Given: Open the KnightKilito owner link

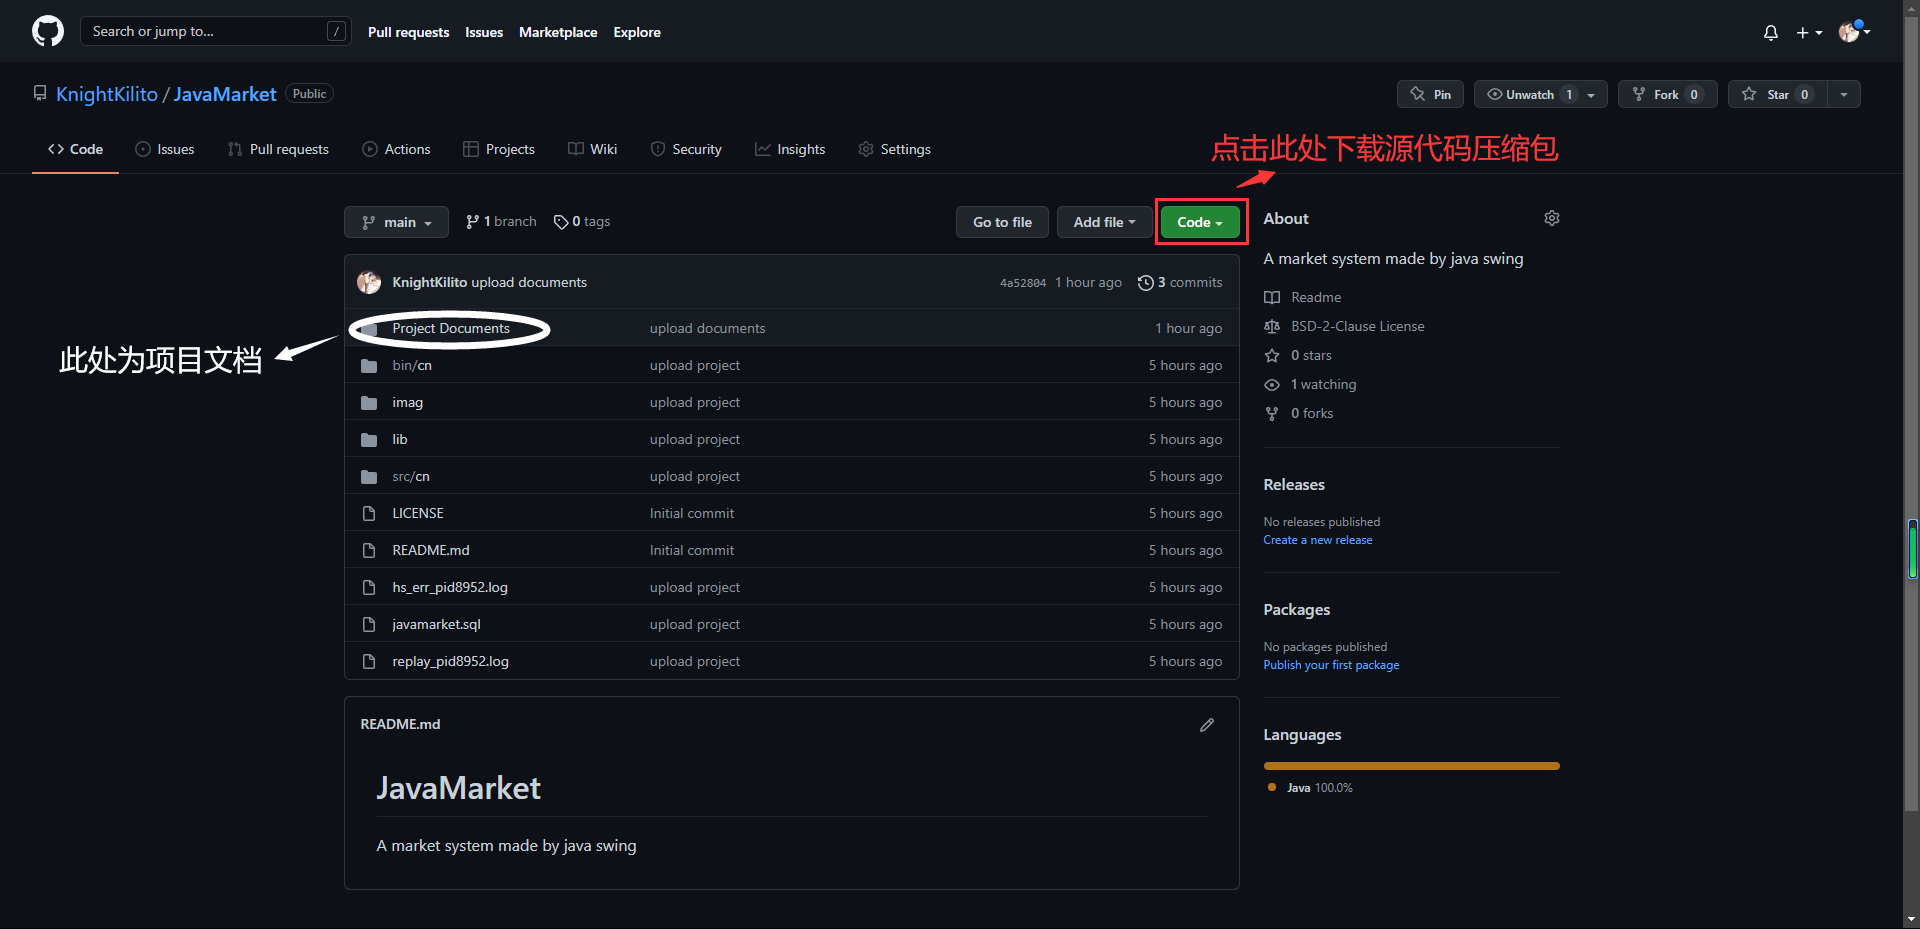Looking at the screenshot, I should pyautogui.click(x=107, y=94).
